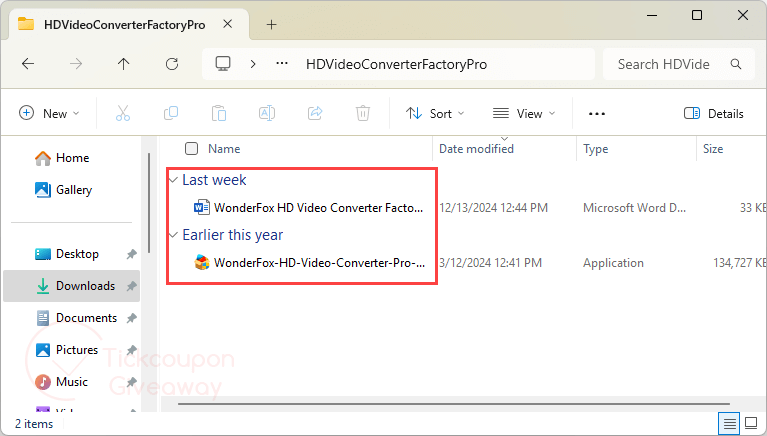
Task: Unpin Documents from quick access
Action: (x=132, y=318)
